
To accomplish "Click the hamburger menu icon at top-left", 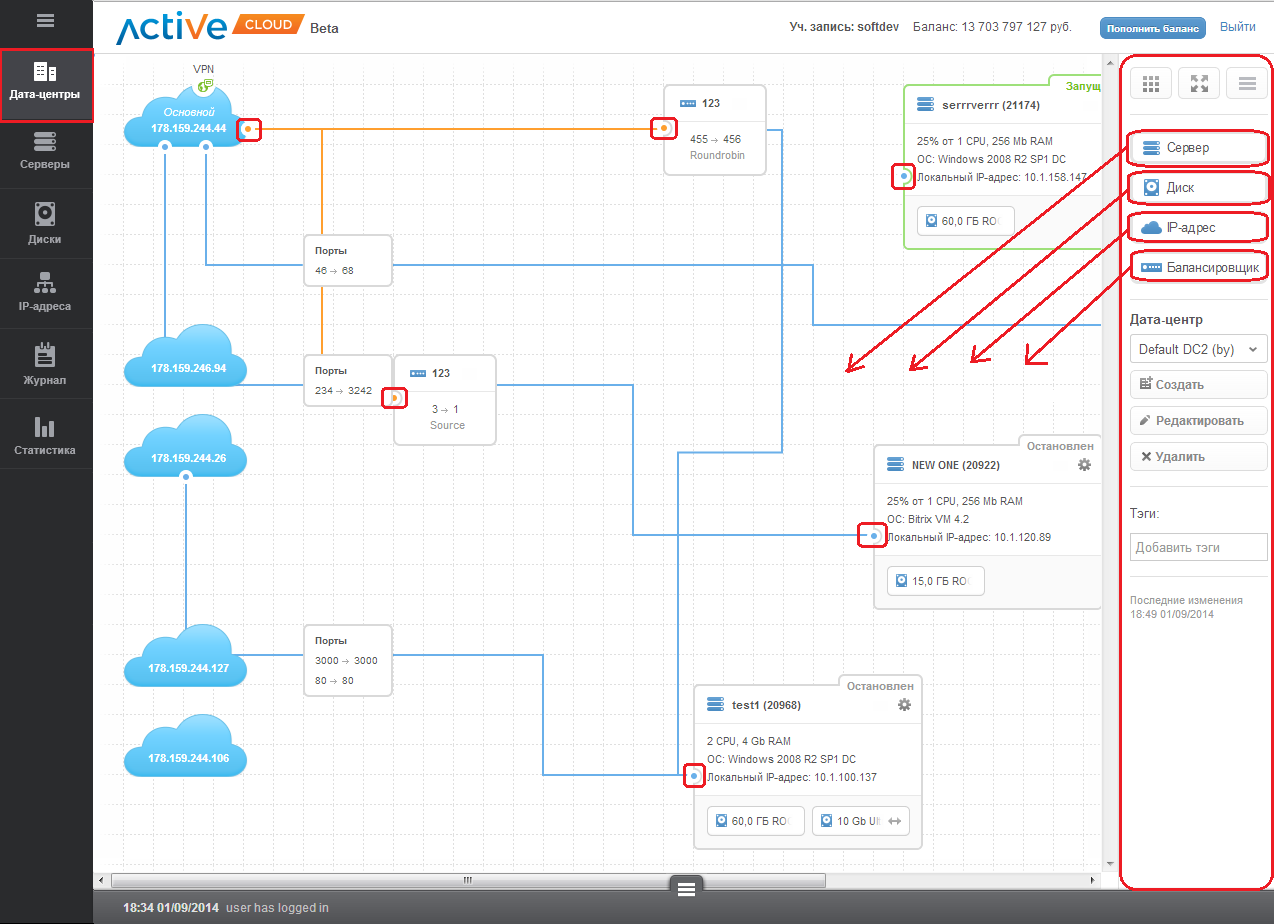I will point(45,20).
